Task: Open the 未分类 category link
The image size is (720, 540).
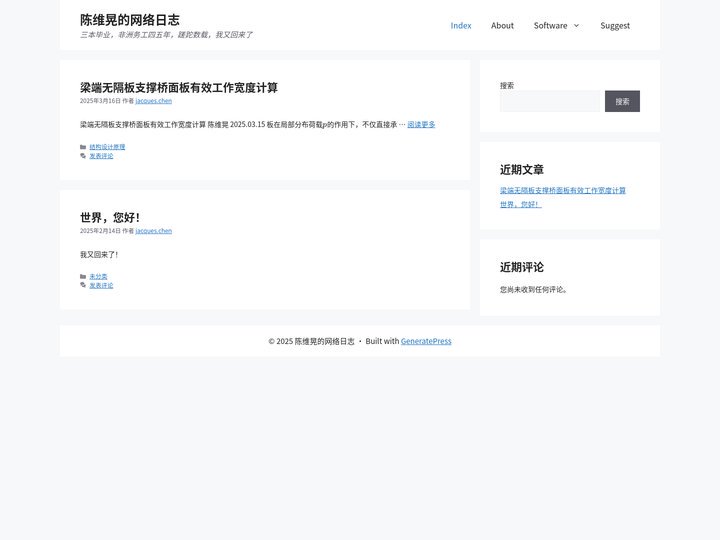Action: point(98,276)
